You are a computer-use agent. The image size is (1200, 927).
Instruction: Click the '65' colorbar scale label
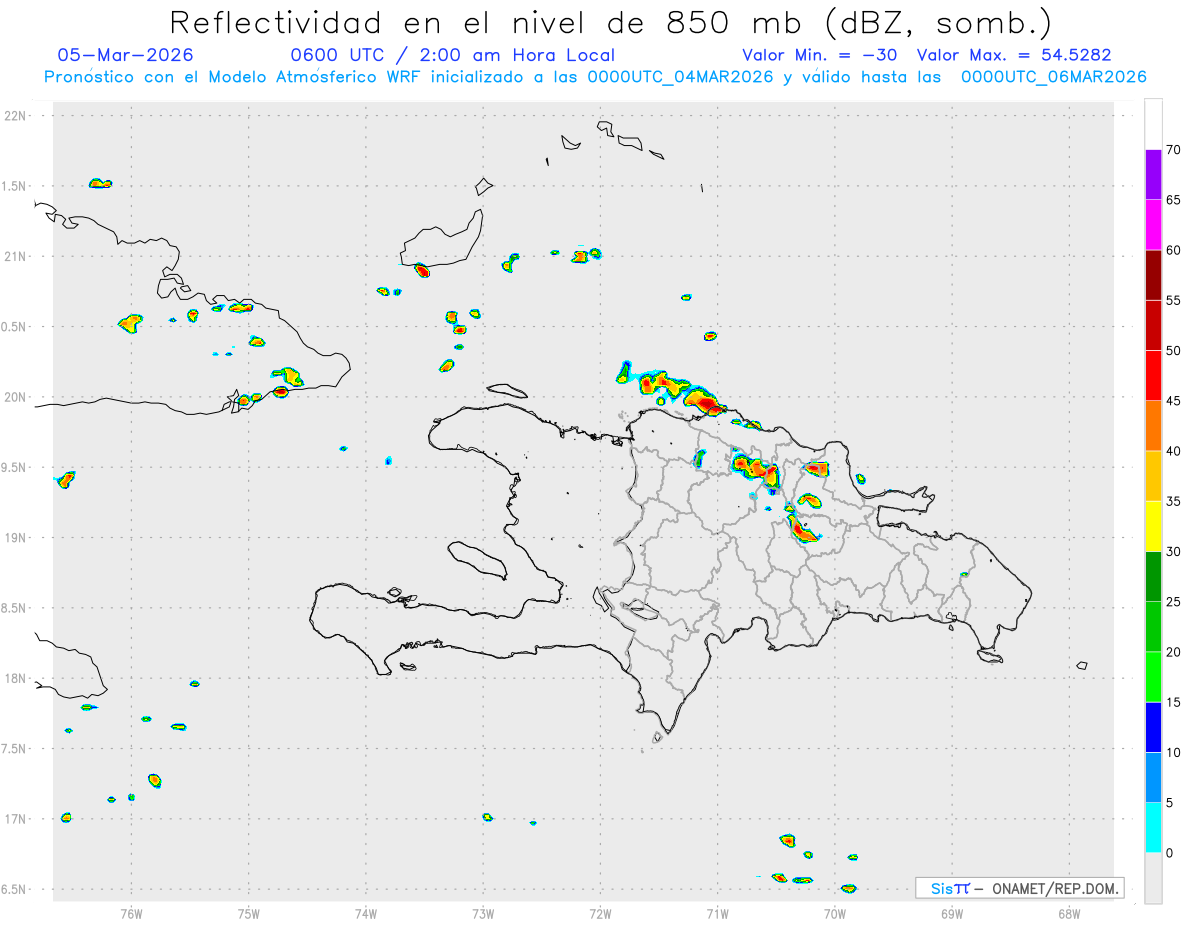(1174, 200)
